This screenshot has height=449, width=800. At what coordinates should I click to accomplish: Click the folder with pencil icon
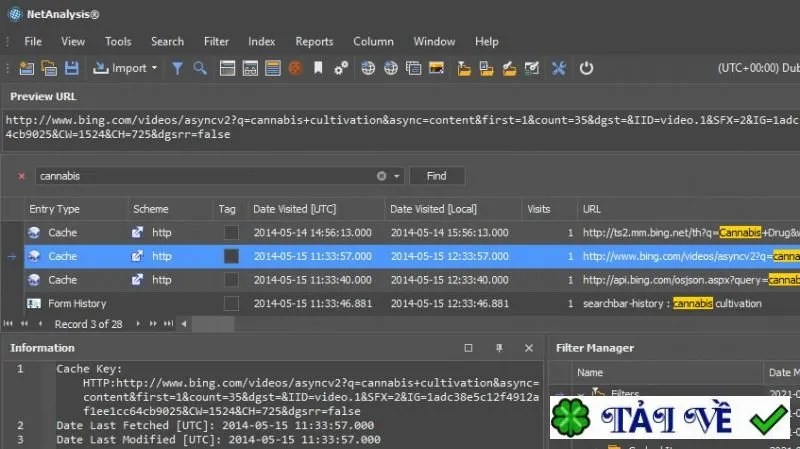pos(509,68)
